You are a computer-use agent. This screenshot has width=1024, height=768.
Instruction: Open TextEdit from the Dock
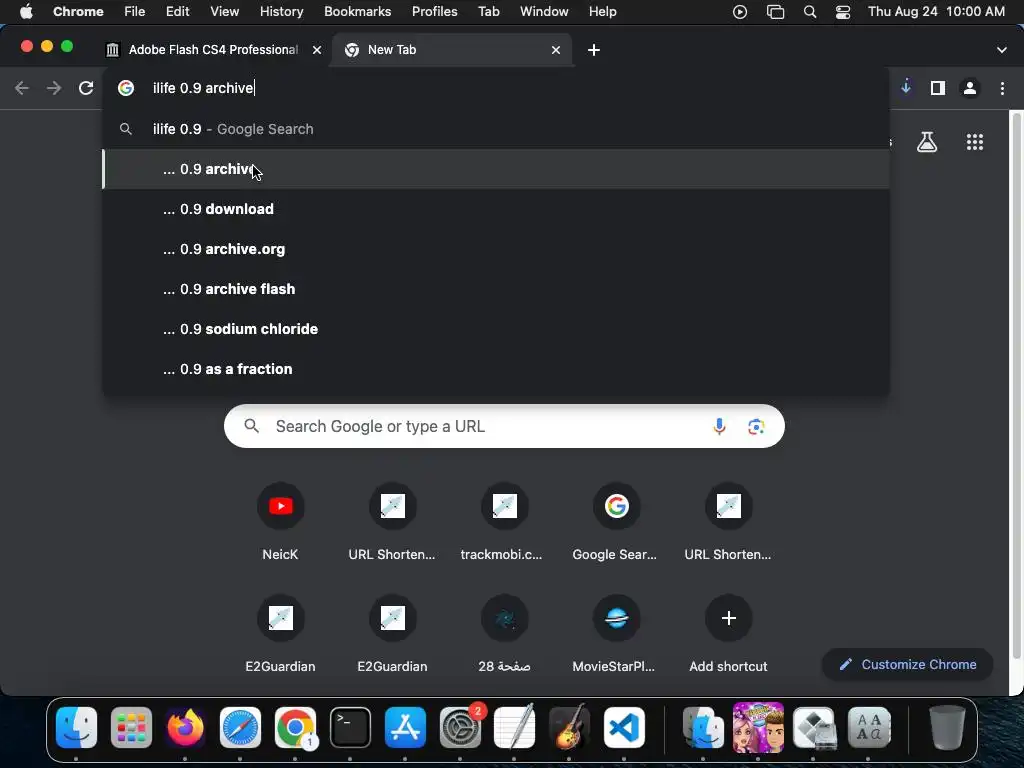515,728
